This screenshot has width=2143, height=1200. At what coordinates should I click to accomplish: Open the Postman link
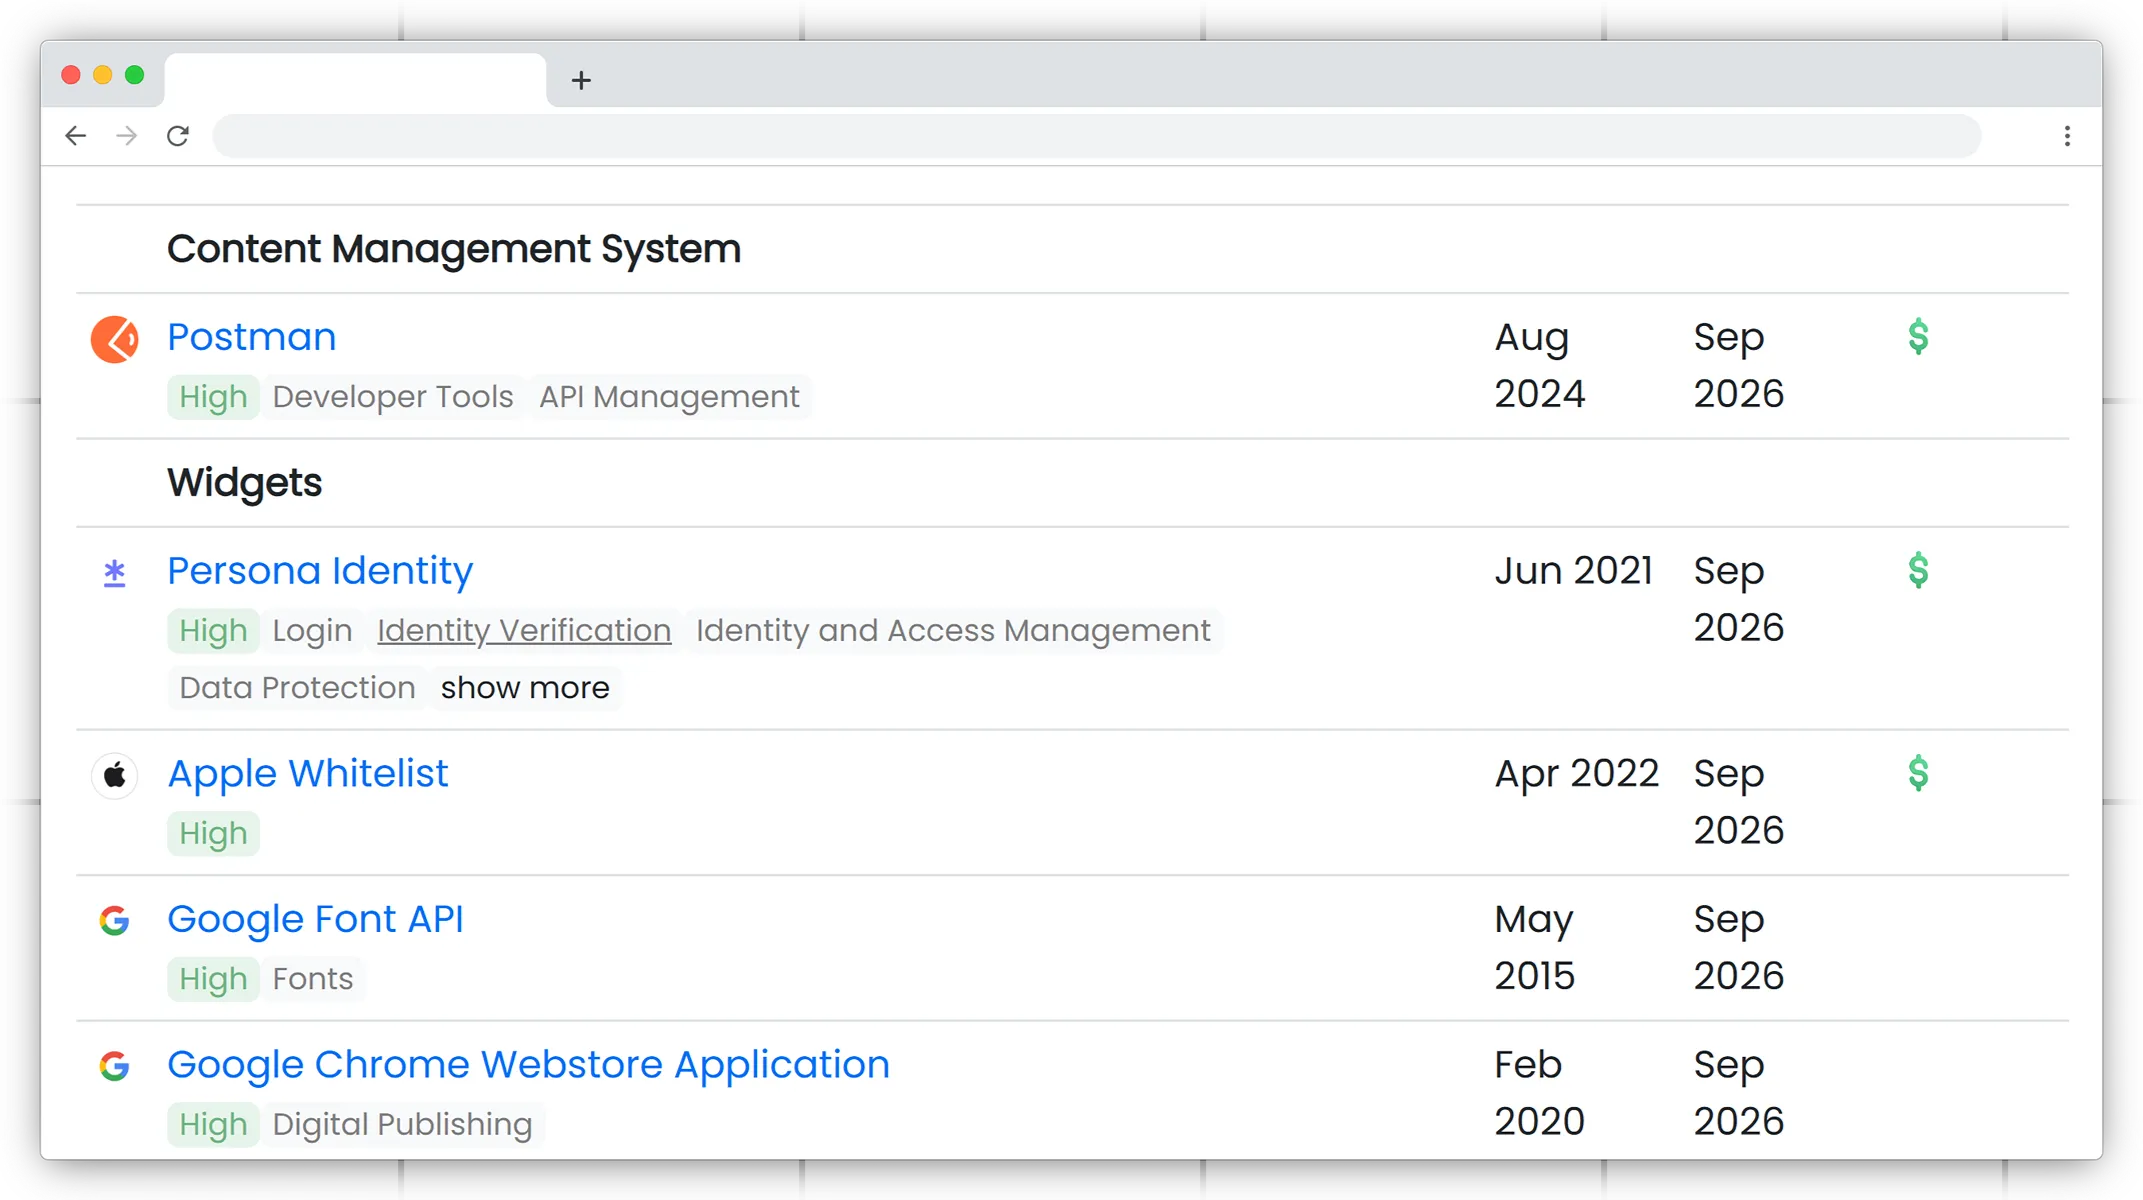(251, 337)
